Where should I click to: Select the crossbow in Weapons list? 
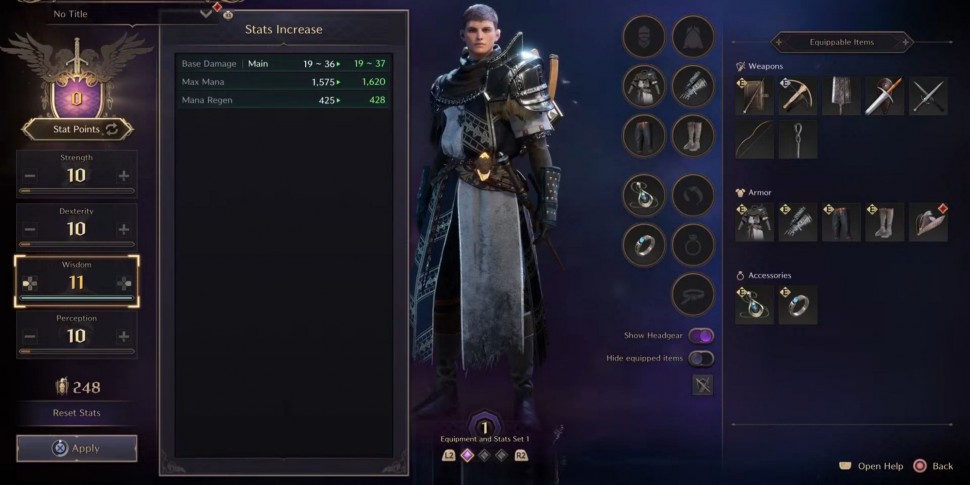(x=798, y=96)
